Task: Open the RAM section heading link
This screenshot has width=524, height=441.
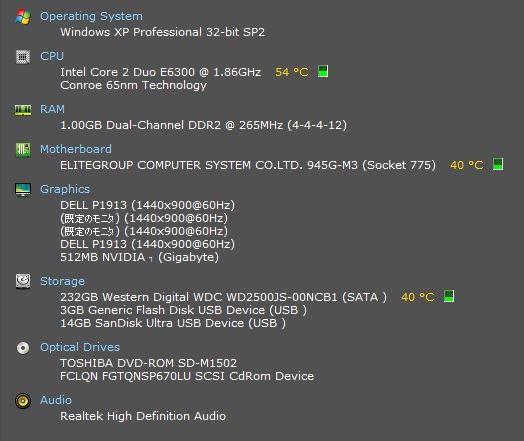Action: [x=52, y=109]
